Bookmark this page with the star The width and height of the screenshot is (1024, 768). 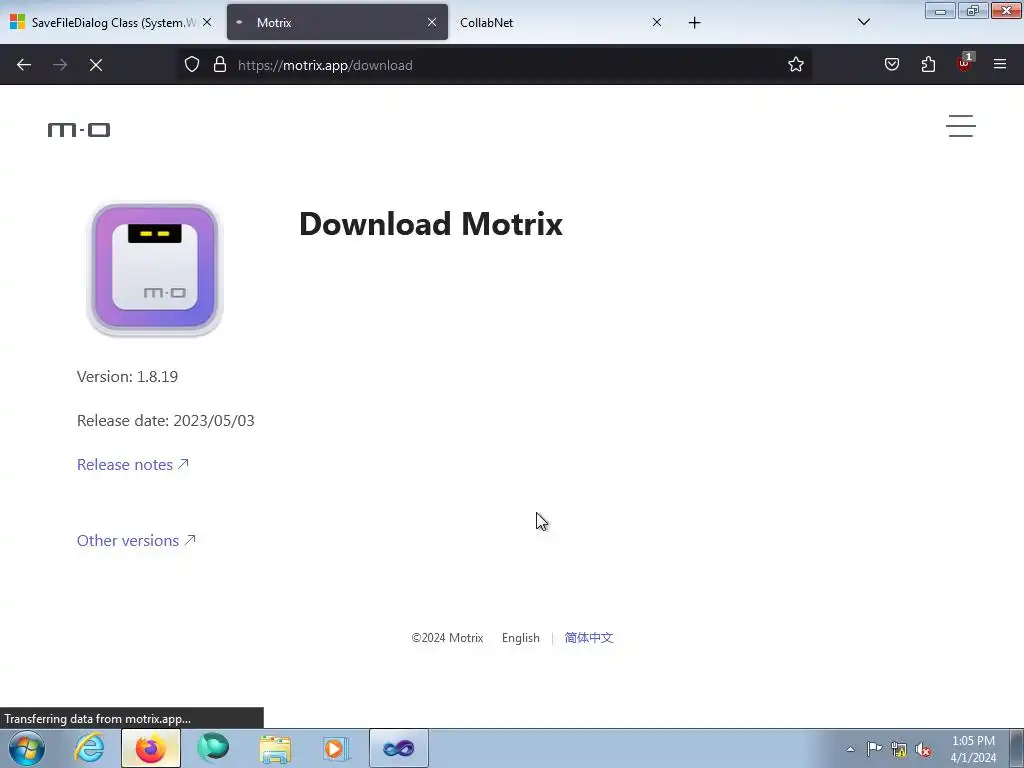795,65
